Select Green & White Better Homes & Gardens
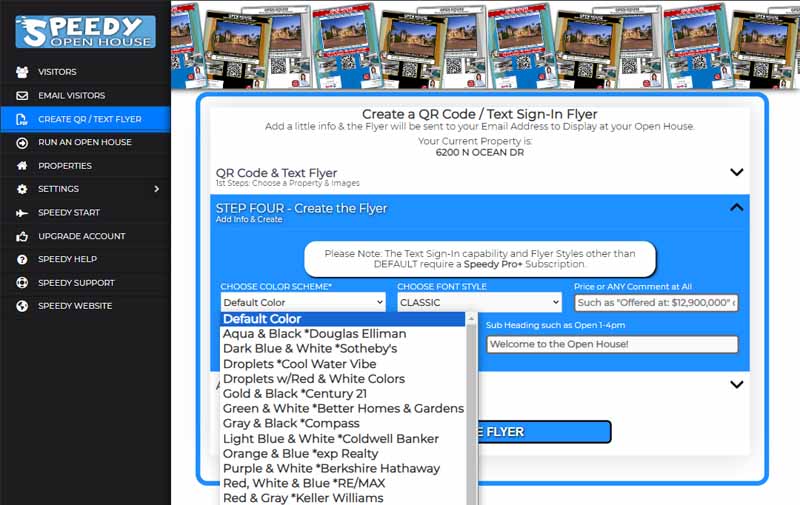This screenshot has height=505, width=800. [x=343, y=409]
